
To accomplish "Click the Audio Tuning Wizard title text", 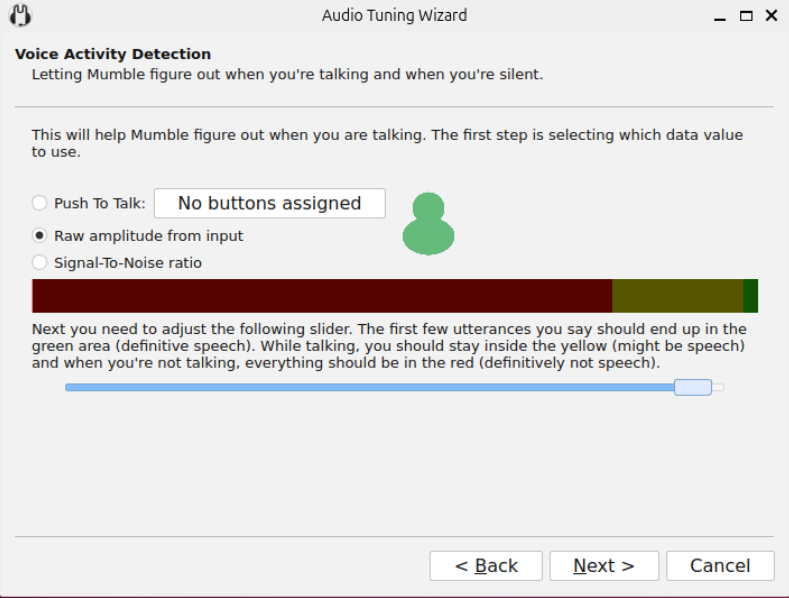I will tap(394, 15).
